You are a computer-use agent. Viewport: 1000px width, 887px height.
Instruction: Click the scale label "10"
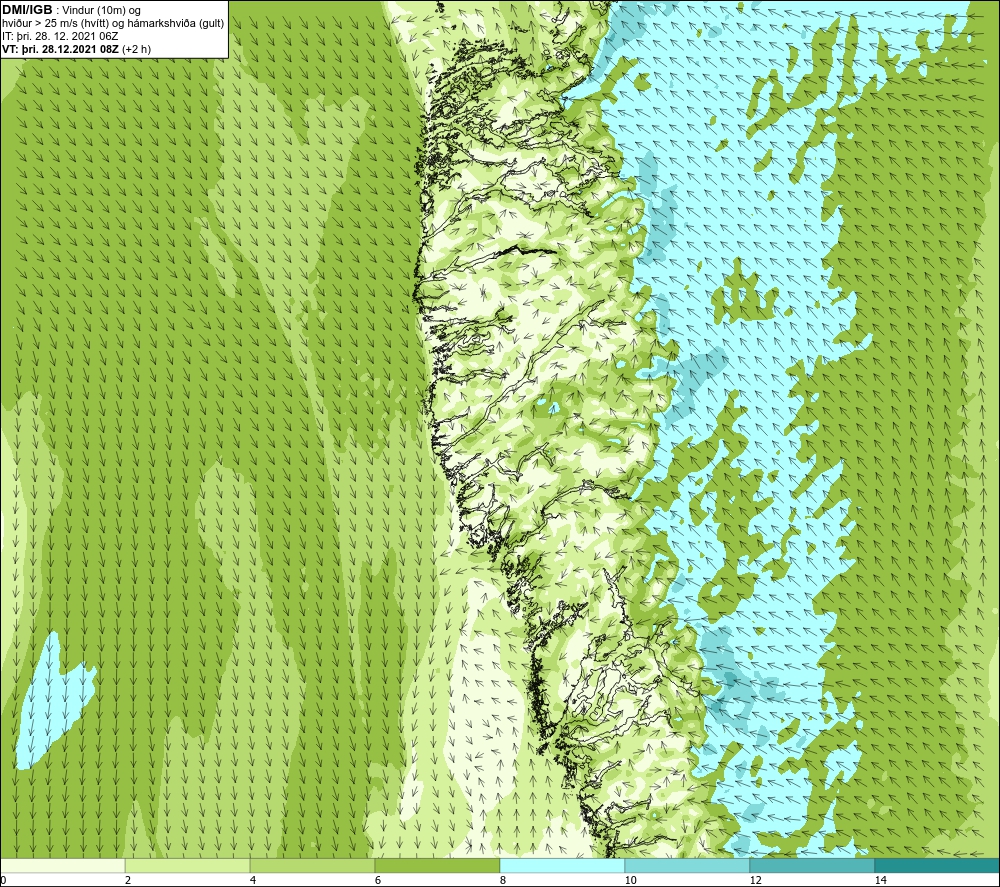tap(630, 881)
